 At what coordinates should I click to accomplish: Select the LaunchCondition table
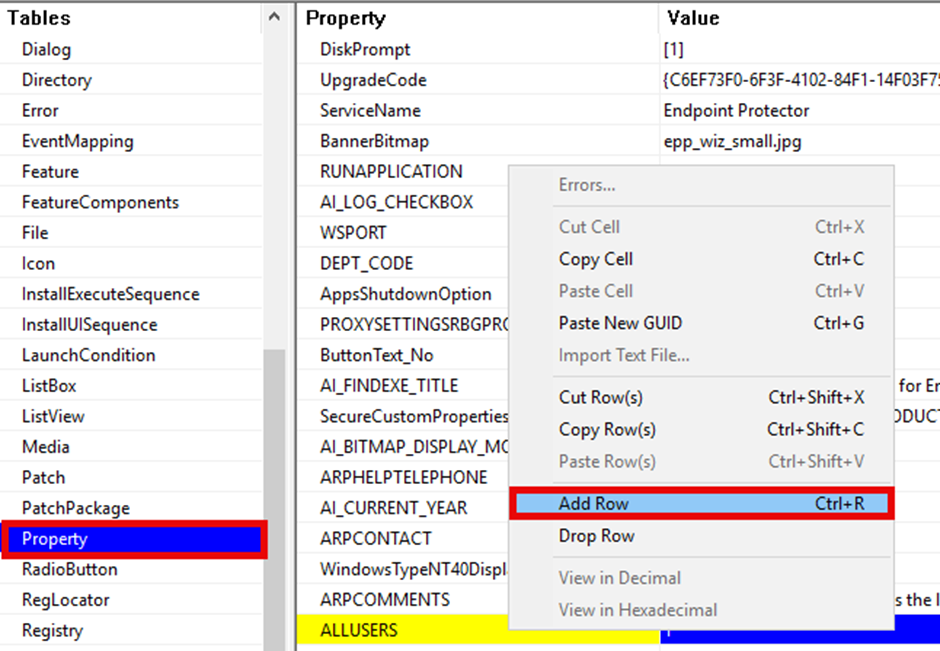tap(89, 355)
